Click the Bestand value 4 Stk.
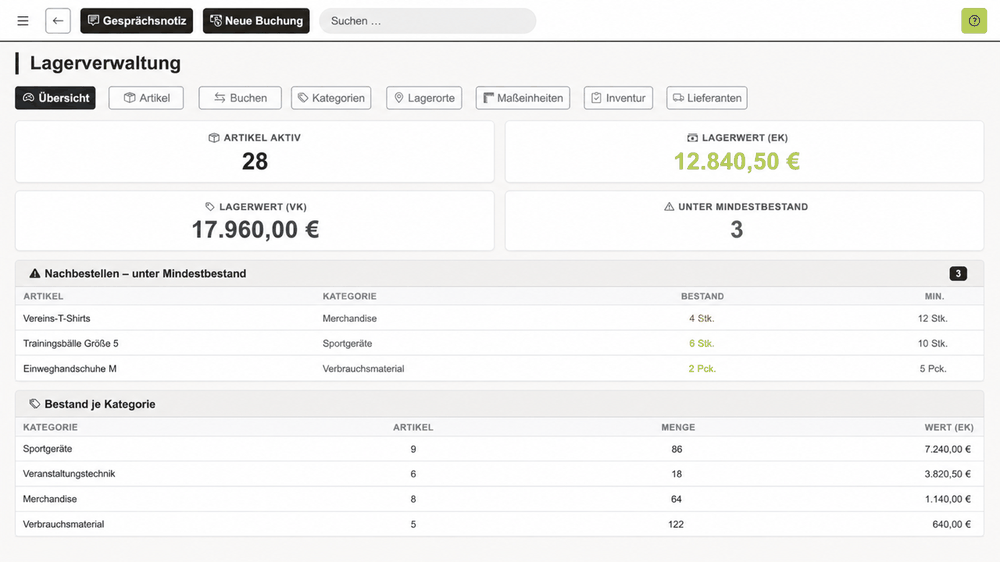This screenshot has width=1000, height=562. (702, 318)
